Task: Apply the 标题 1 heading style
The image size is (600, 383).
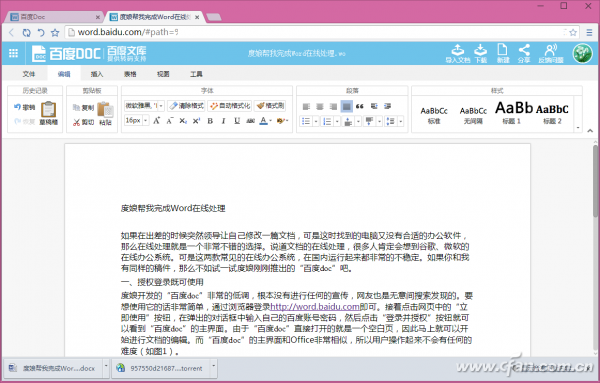Action: coord(514,113)
